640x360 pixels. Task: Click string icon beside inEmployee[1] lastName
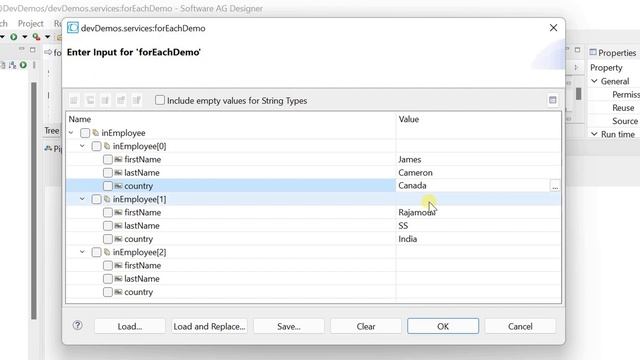tap(118, 226)
